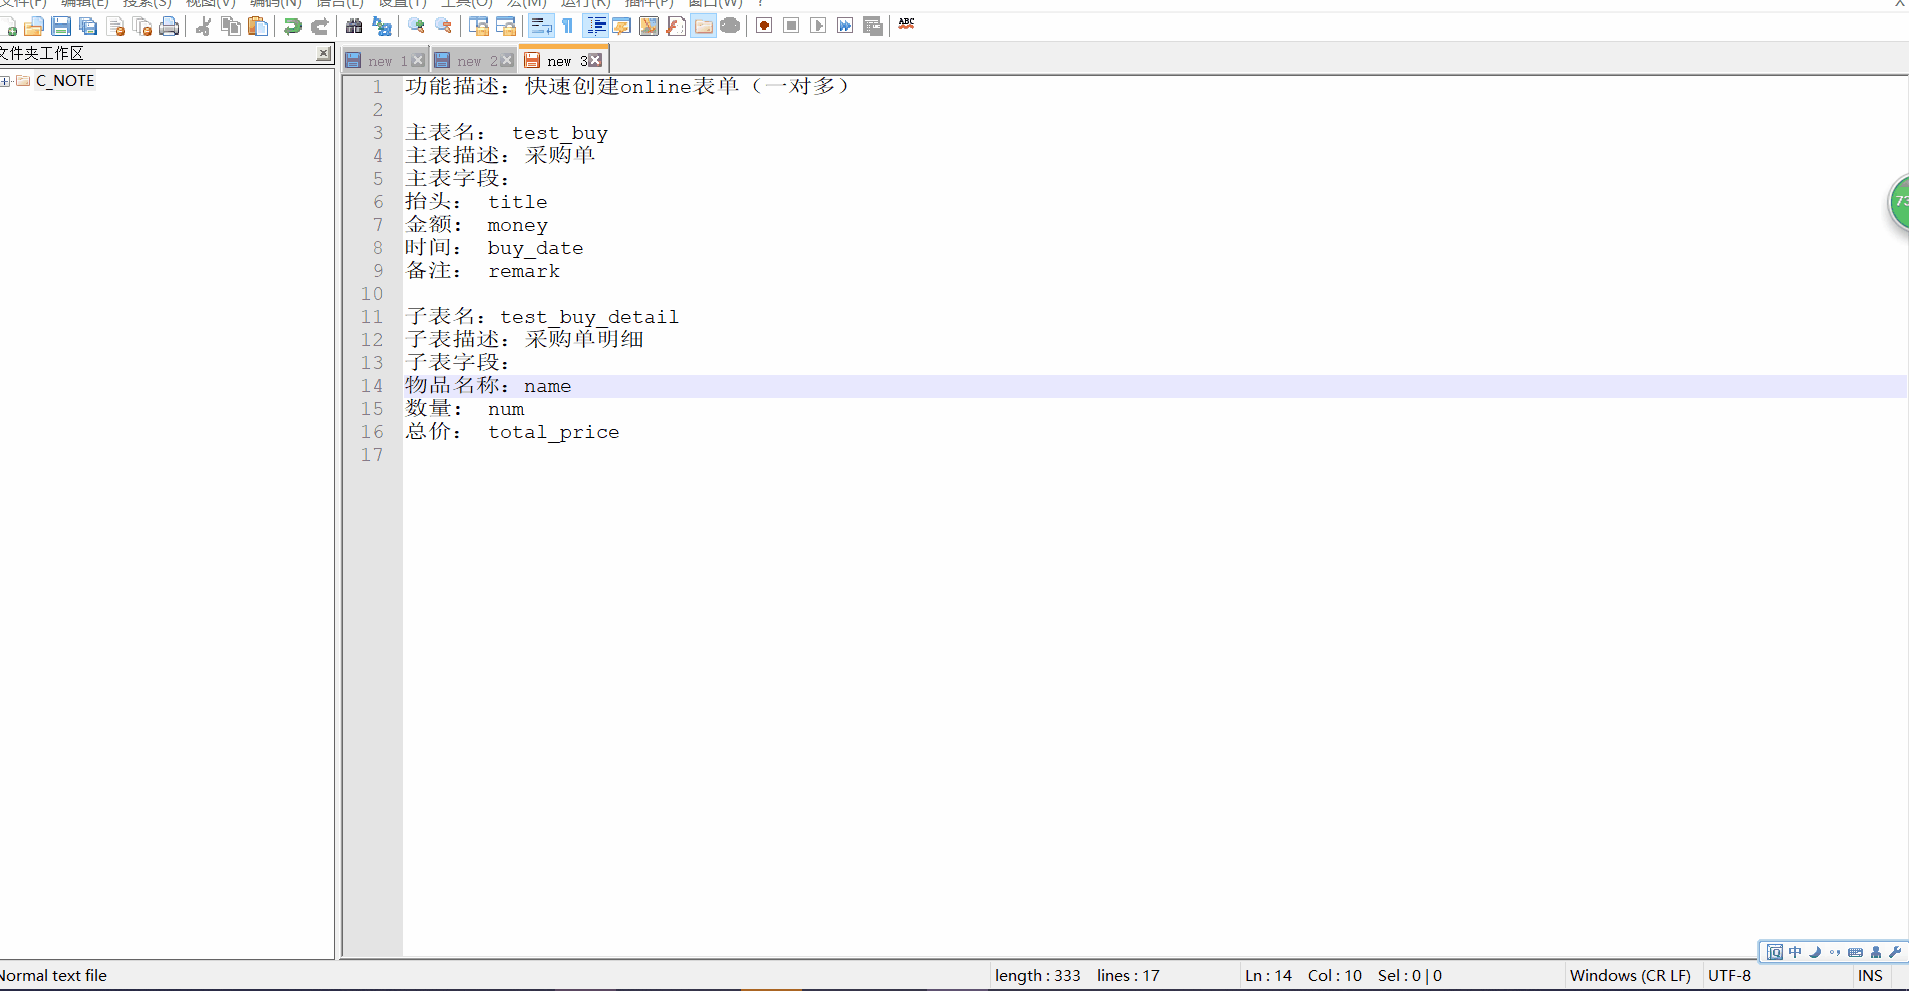
Task: Click line number 1 in the margin
Action: [x=378, y=87]
